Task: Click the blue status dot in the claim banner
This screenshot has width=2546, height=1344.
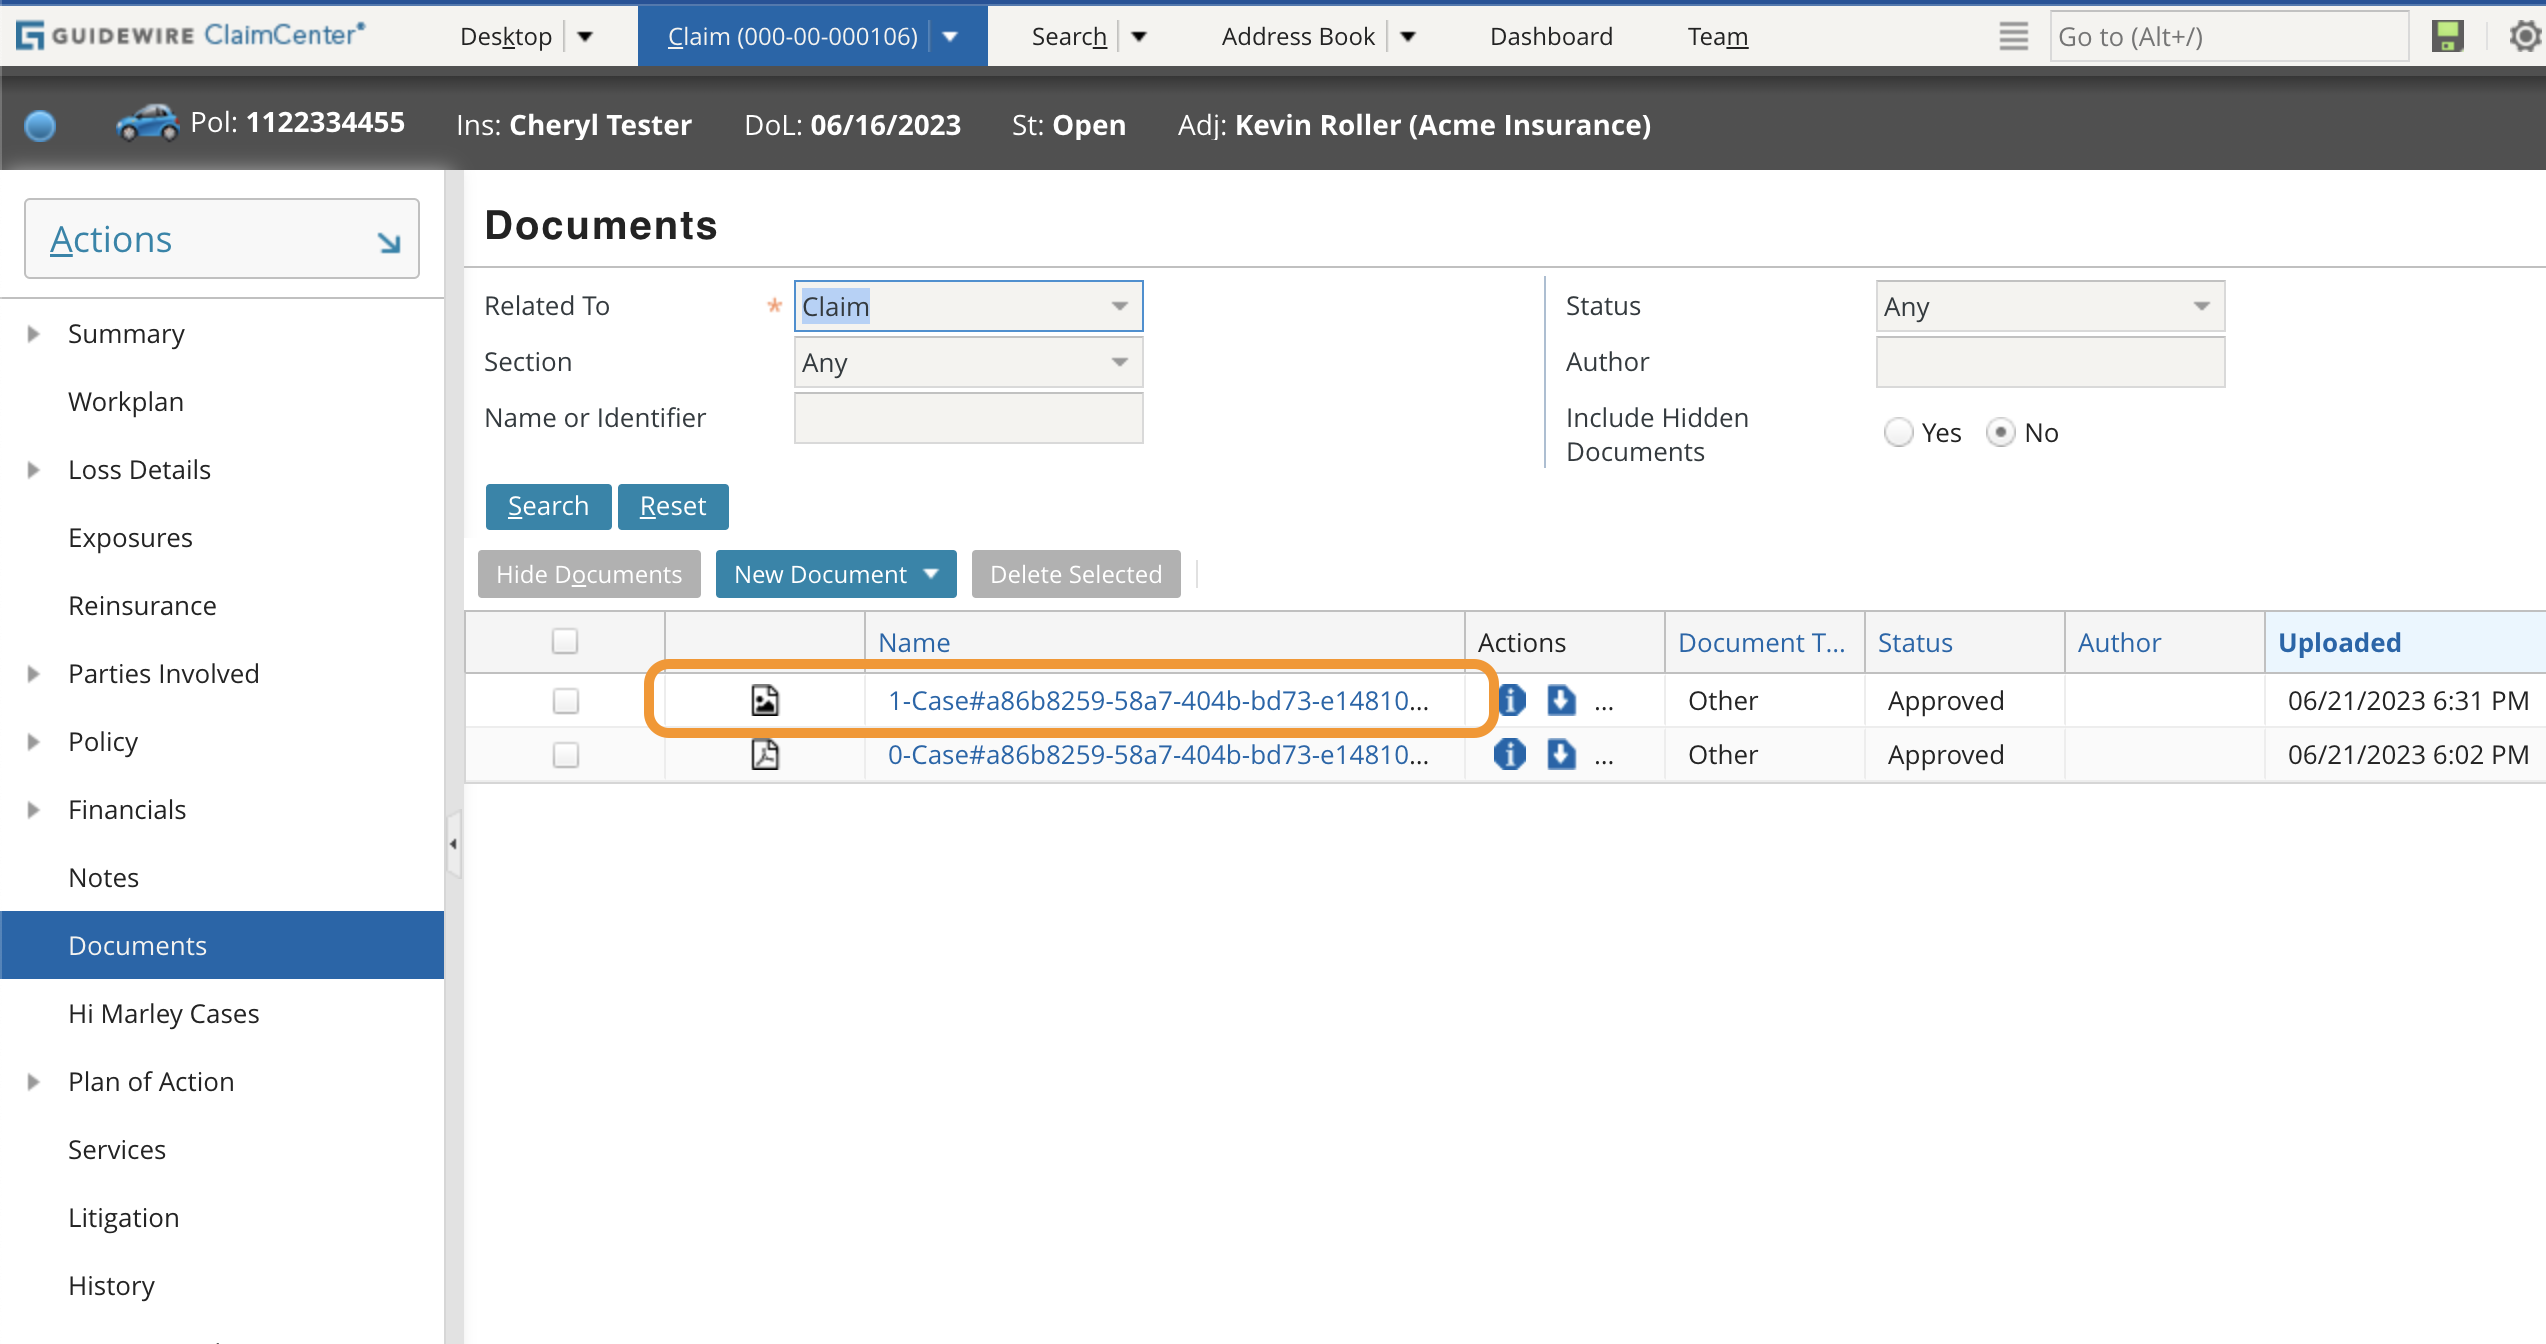Action: [39, 124]
